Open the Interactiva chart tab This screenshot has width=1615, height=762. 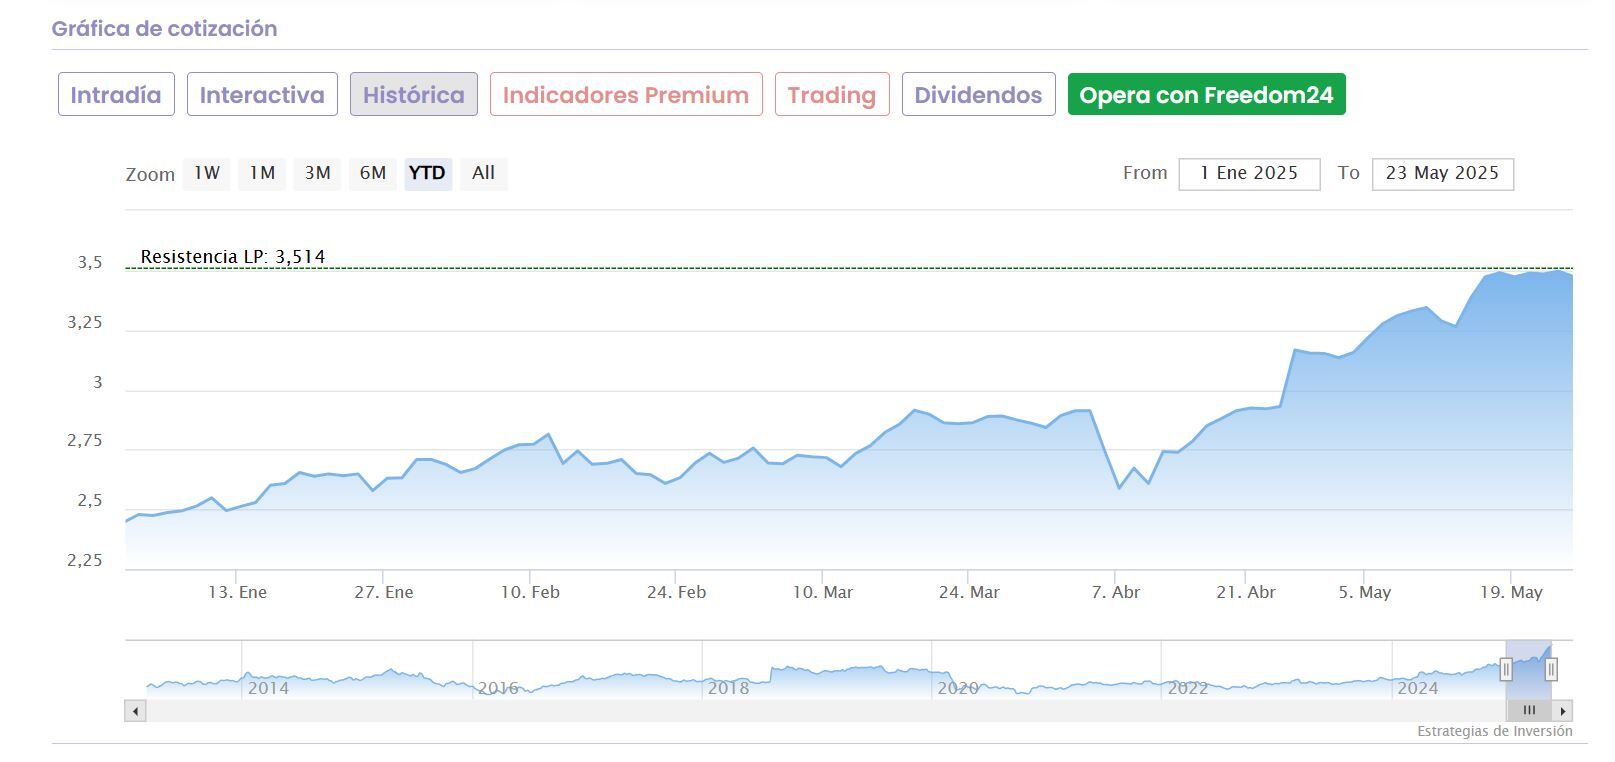coord(262,95)
